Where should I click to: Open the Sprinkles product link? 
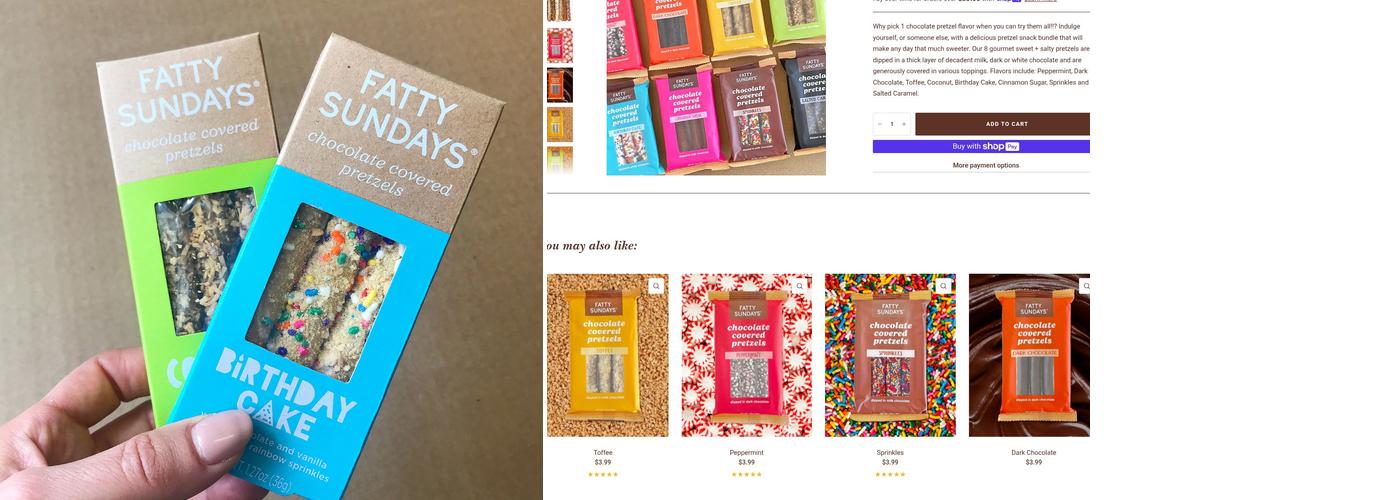890,453
